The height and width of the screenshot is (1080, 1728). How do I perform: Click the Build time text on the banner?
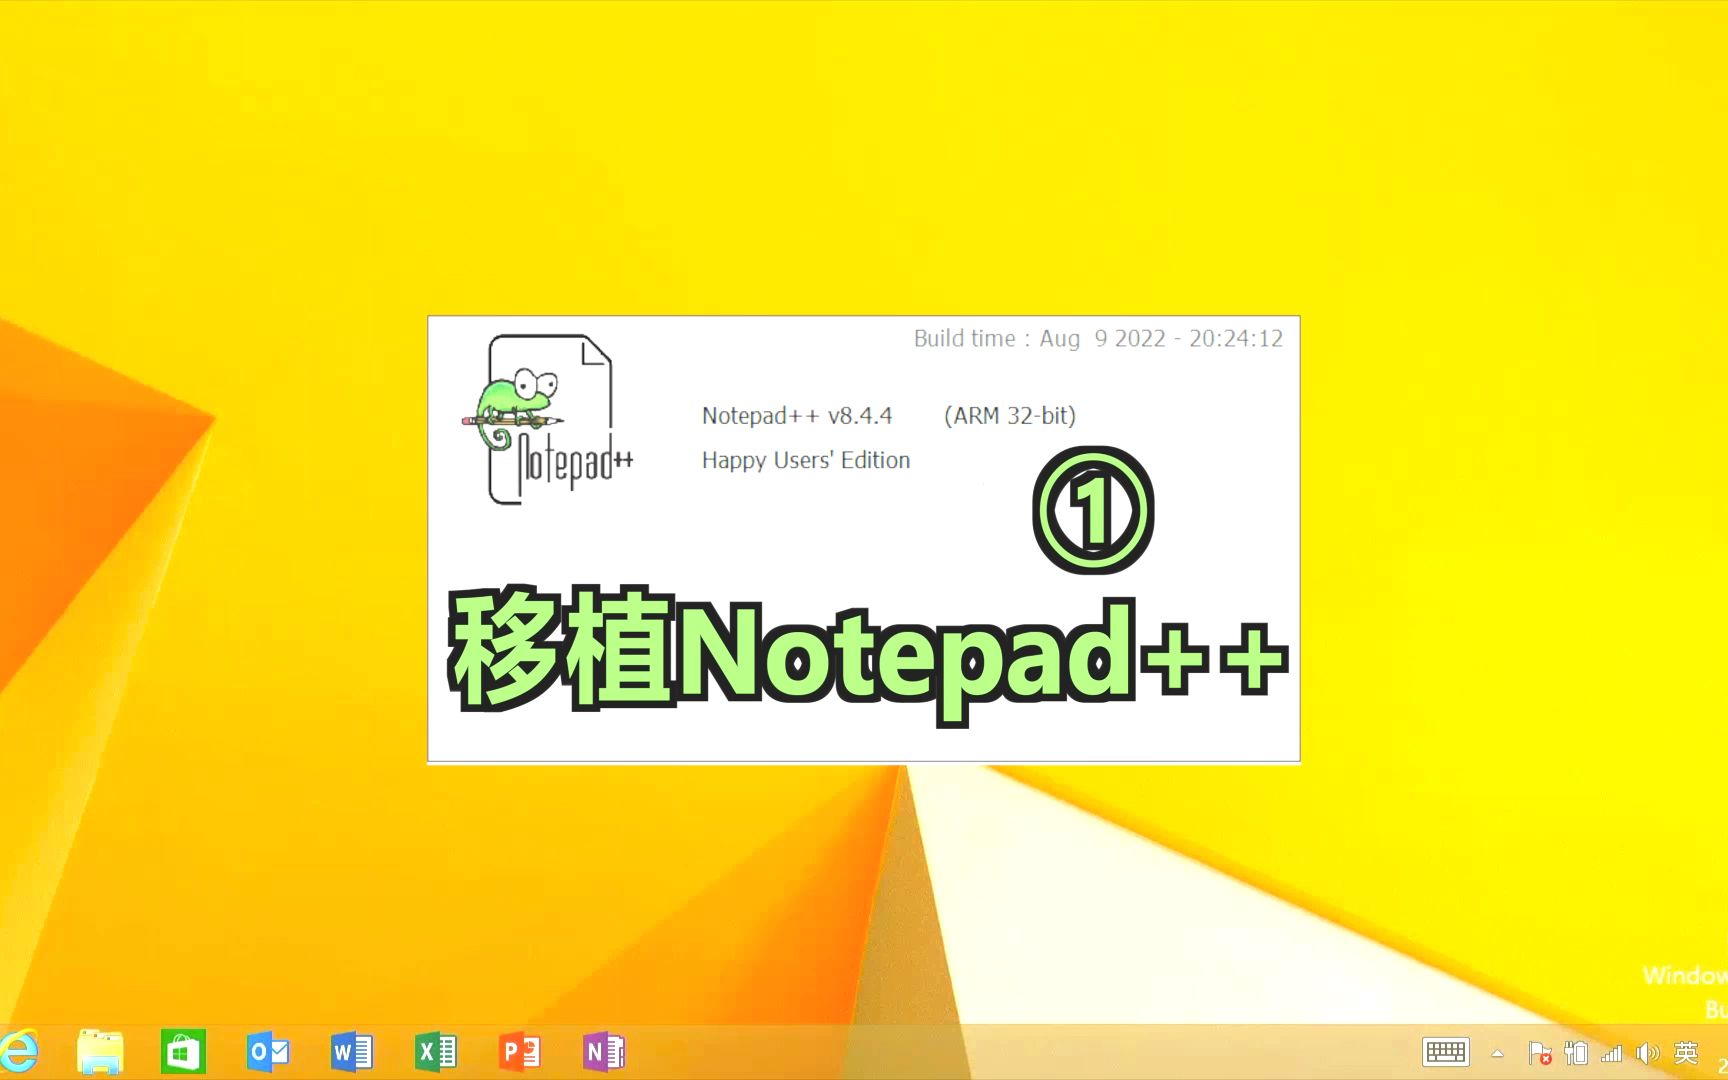click(x=1095, y=338)
